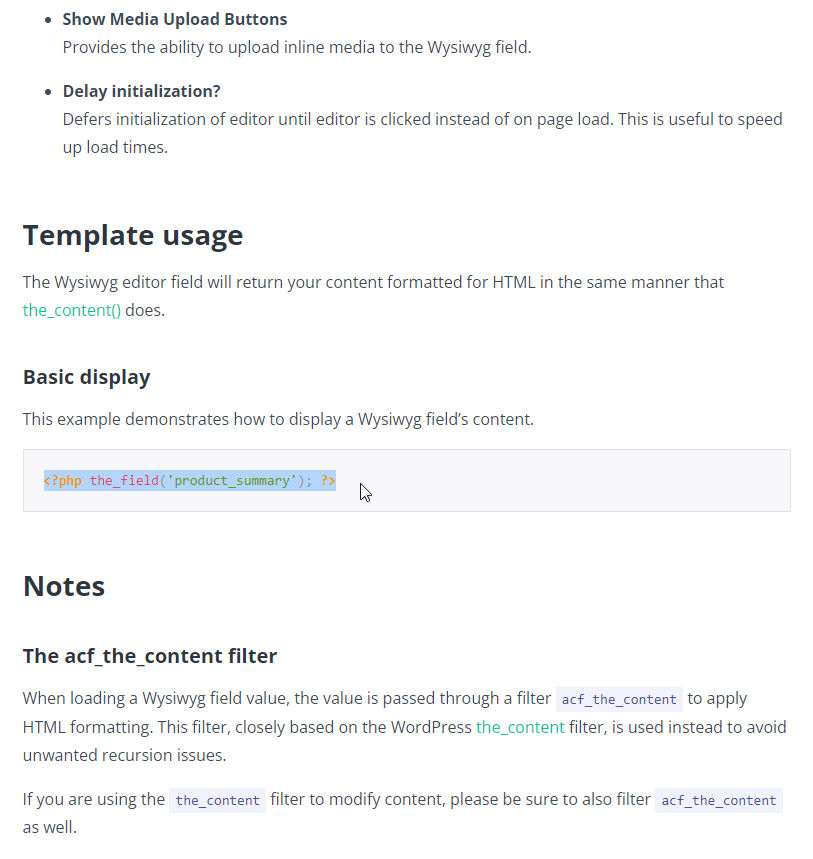Click the 'product_summary' string in code block
813x859 pixels.
coord(232,480)
